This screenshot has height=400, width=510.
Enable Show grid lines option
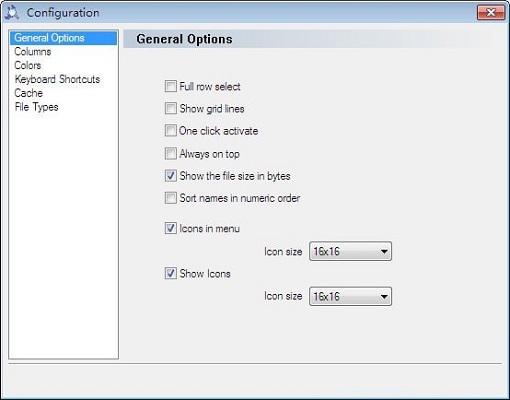pyautogui.click(x=171, y=108)
